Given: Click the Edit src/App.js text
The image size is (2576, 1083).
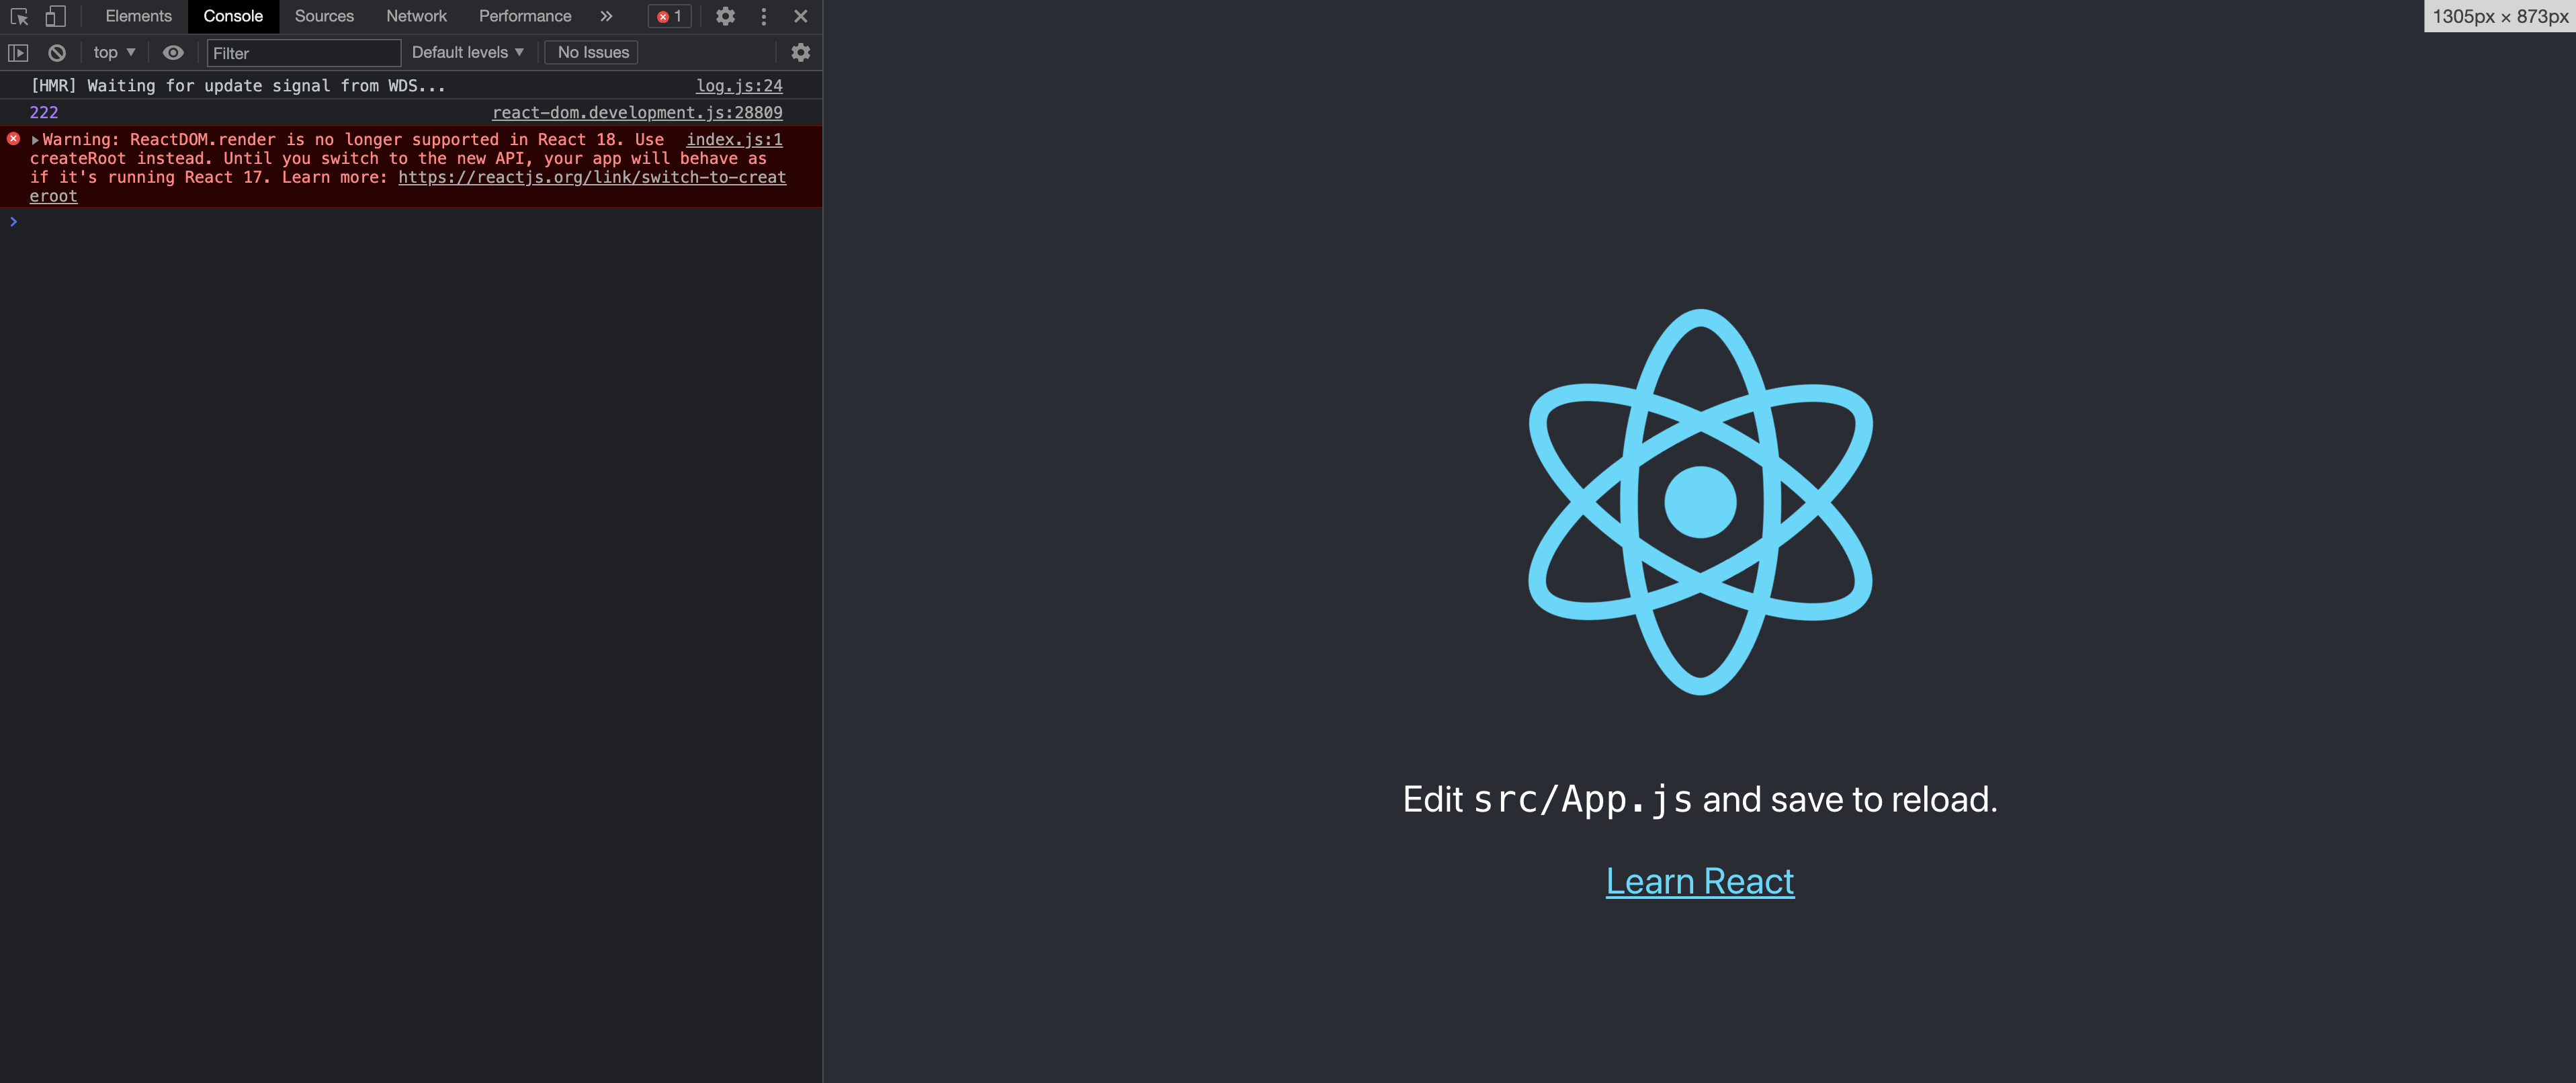Looking at the screenshot, I should pos(1700,799).
